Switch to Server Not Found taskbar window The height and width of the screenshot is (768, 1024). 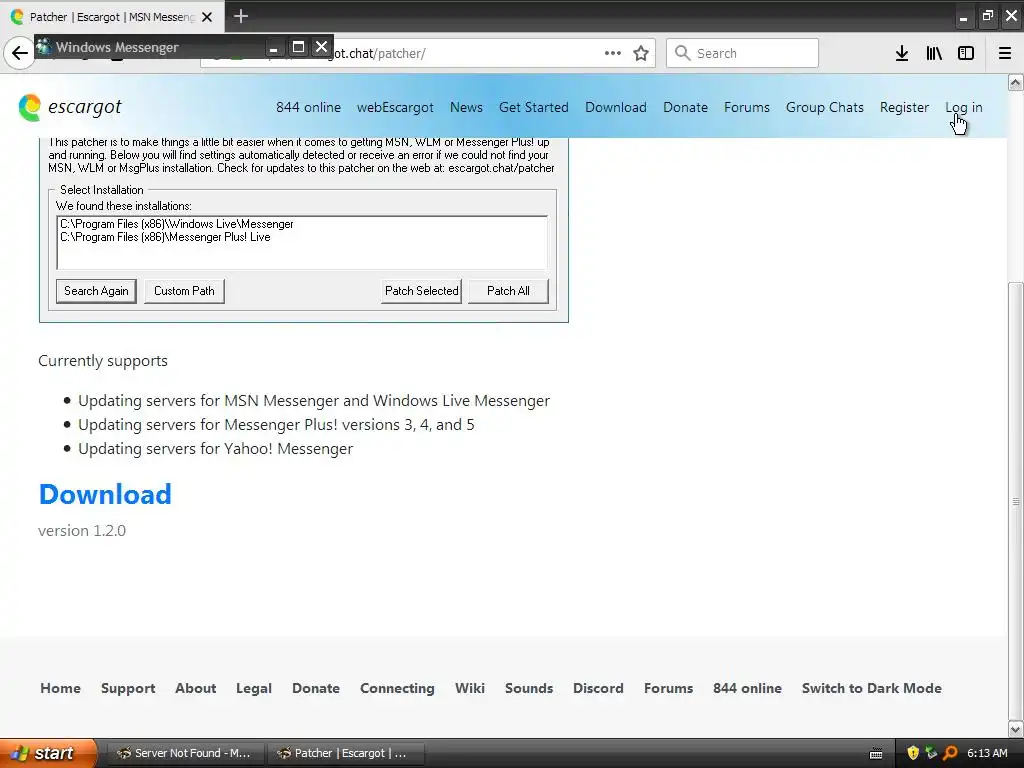(184, 753)
